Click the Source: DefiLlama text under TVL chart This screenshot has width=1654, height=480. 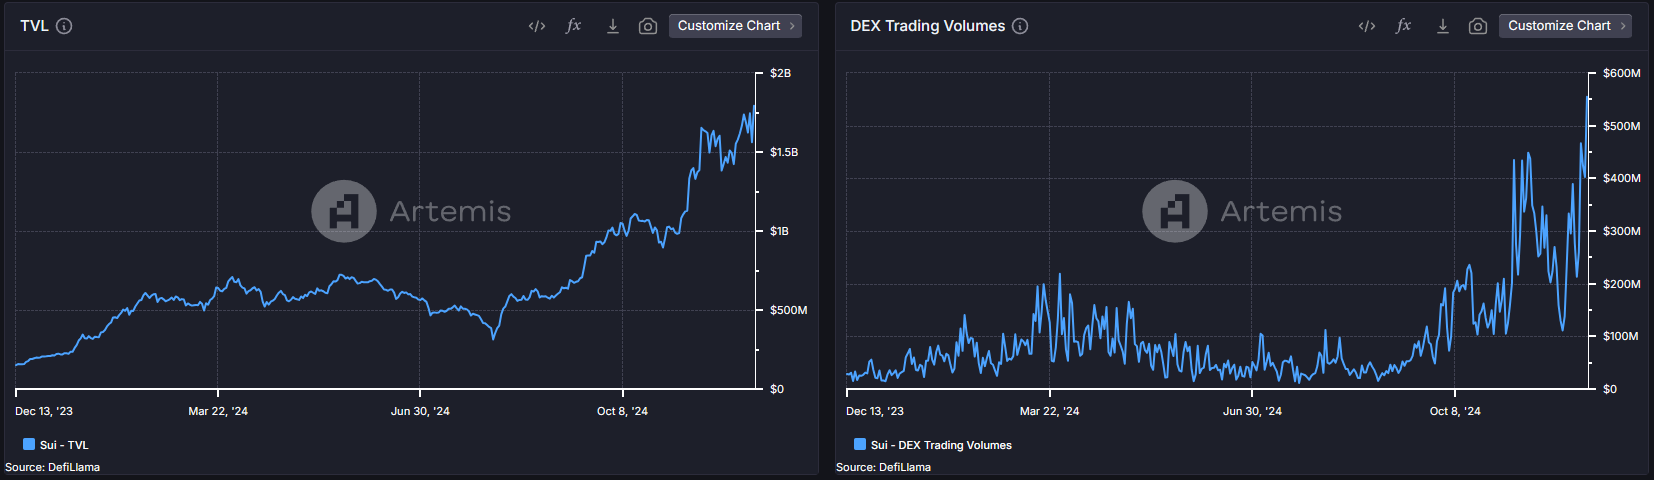52,467
